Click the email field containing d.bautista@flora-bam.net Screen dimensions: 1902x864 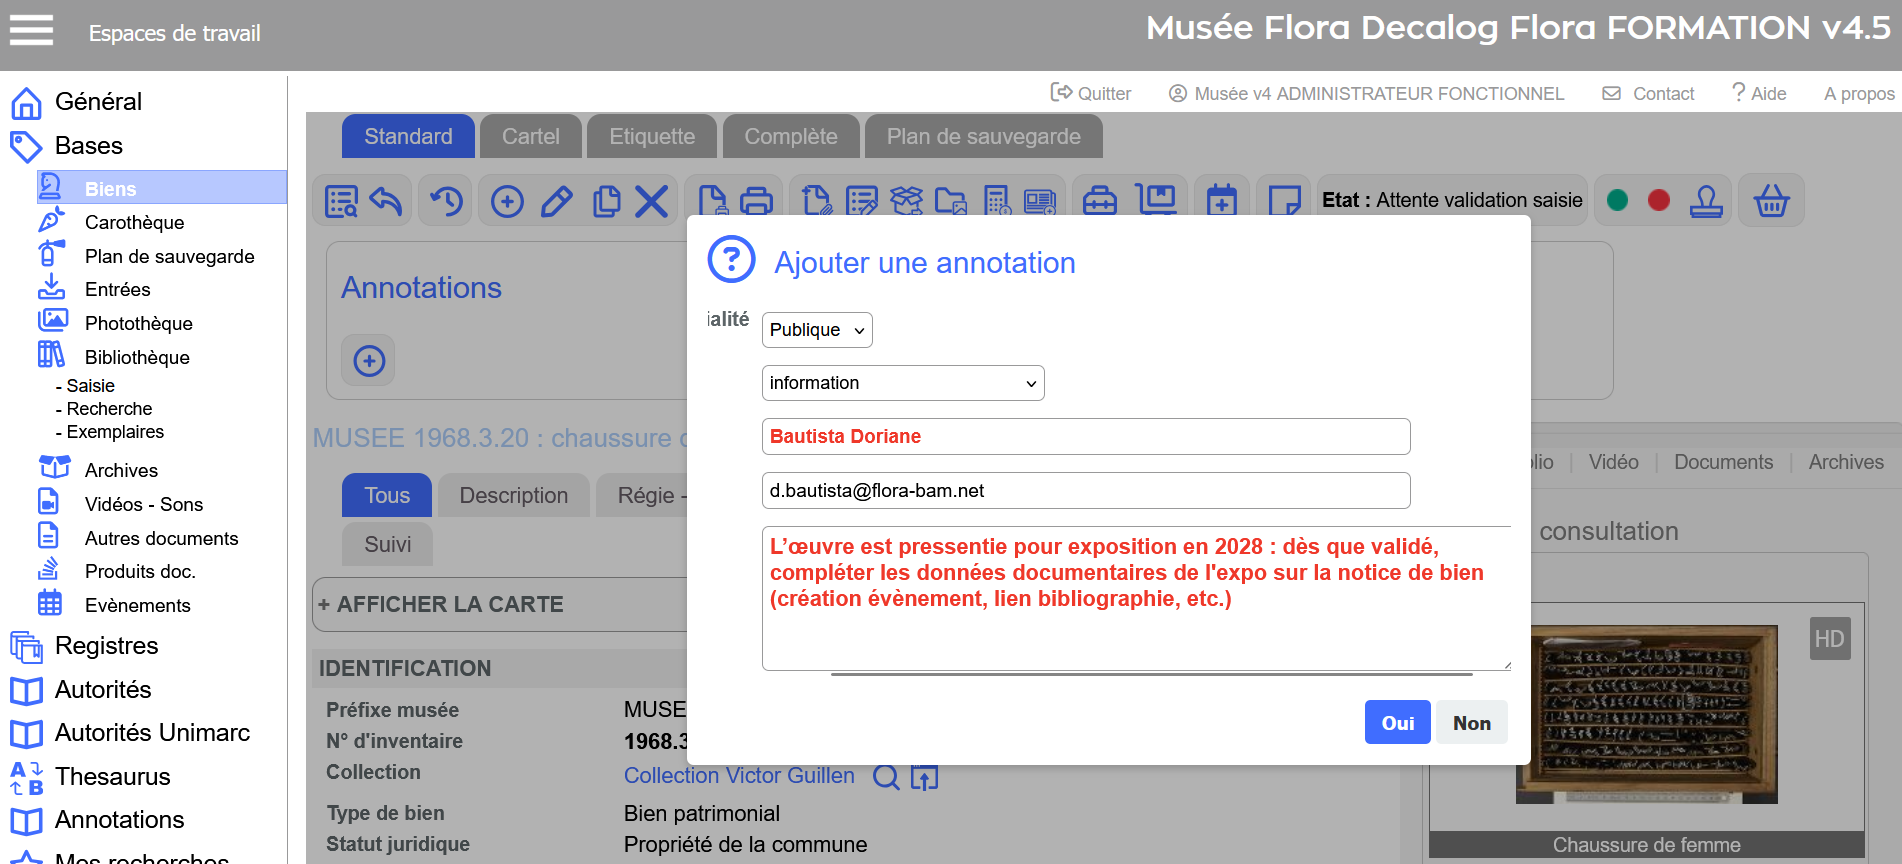pos(1085,491)
